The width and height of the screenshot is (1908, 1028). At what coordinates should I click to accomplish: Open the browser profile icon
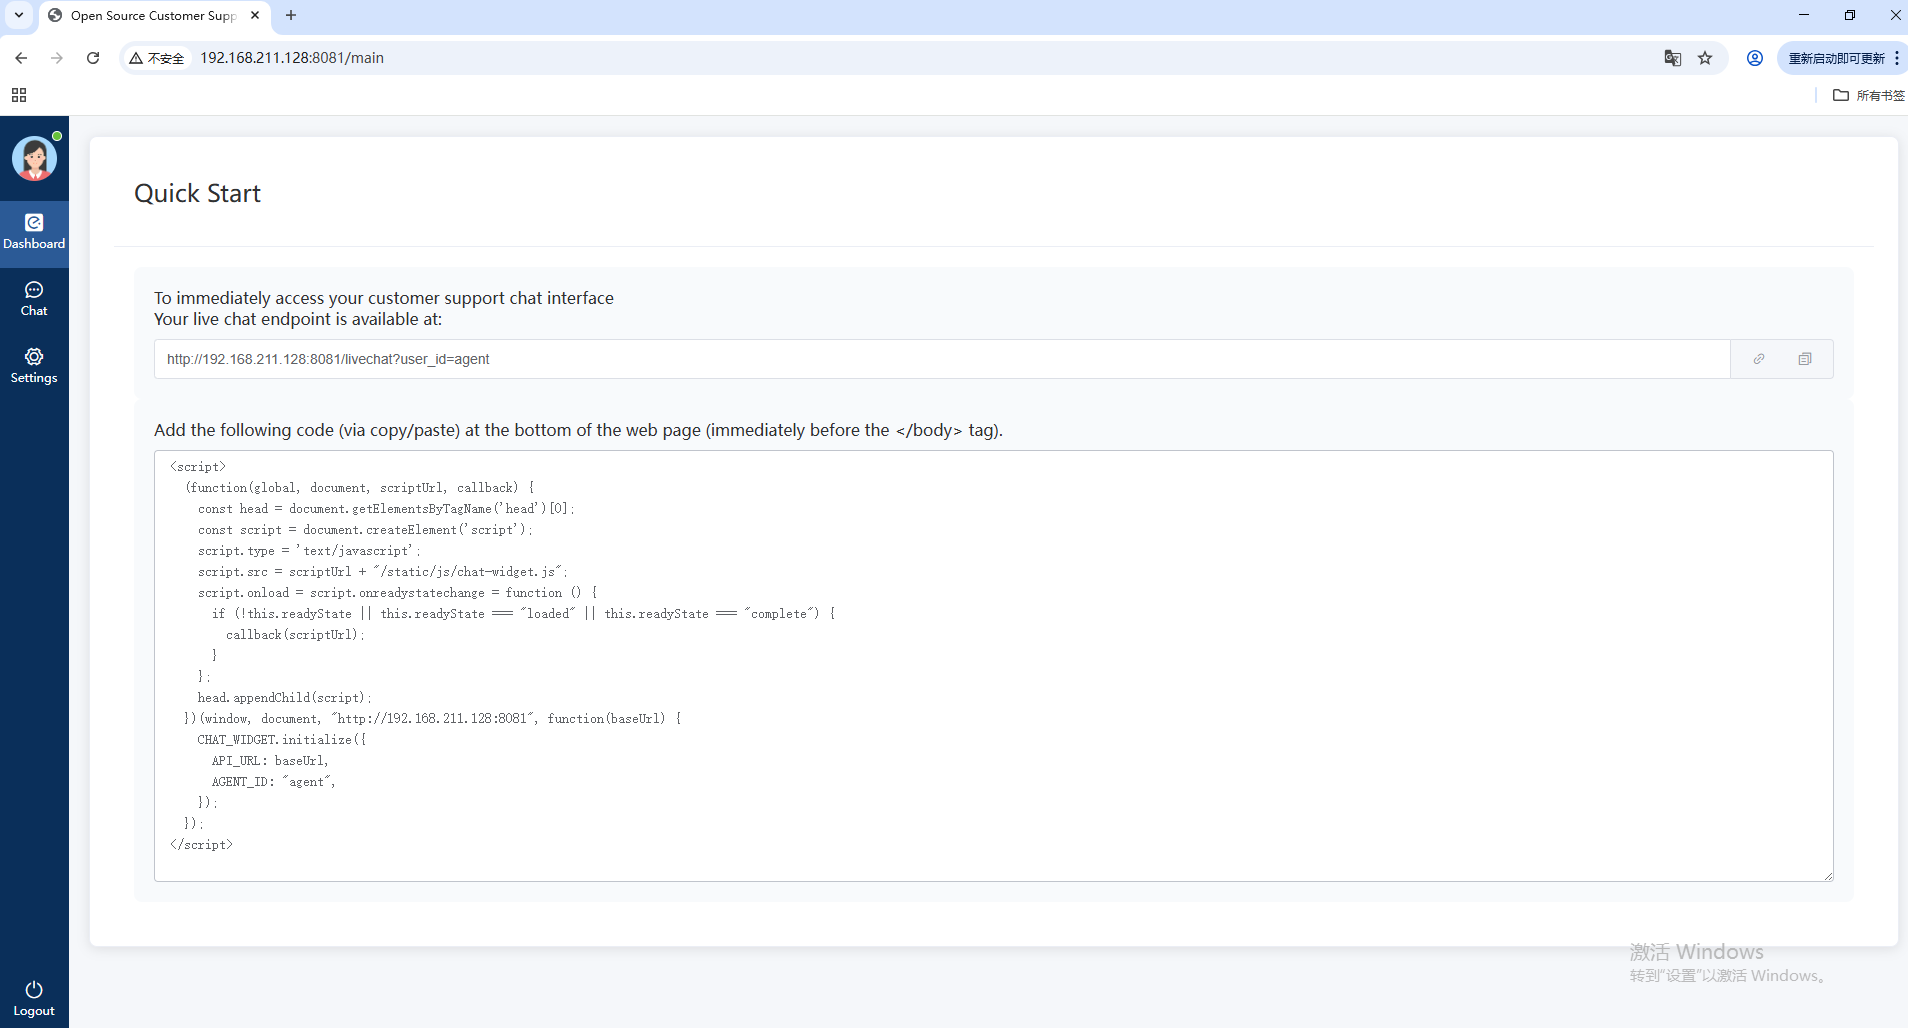(1755, 58)
